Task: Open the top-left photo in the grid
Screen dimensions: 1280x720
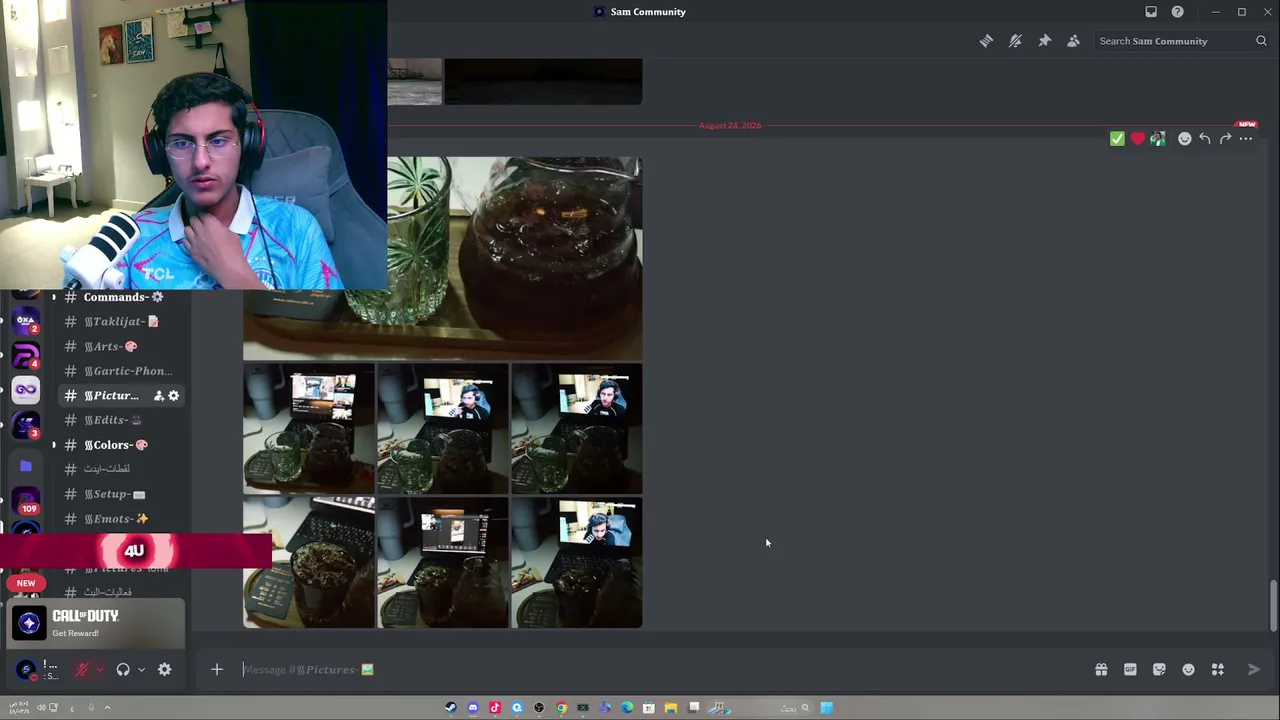Action: [309, 429]
